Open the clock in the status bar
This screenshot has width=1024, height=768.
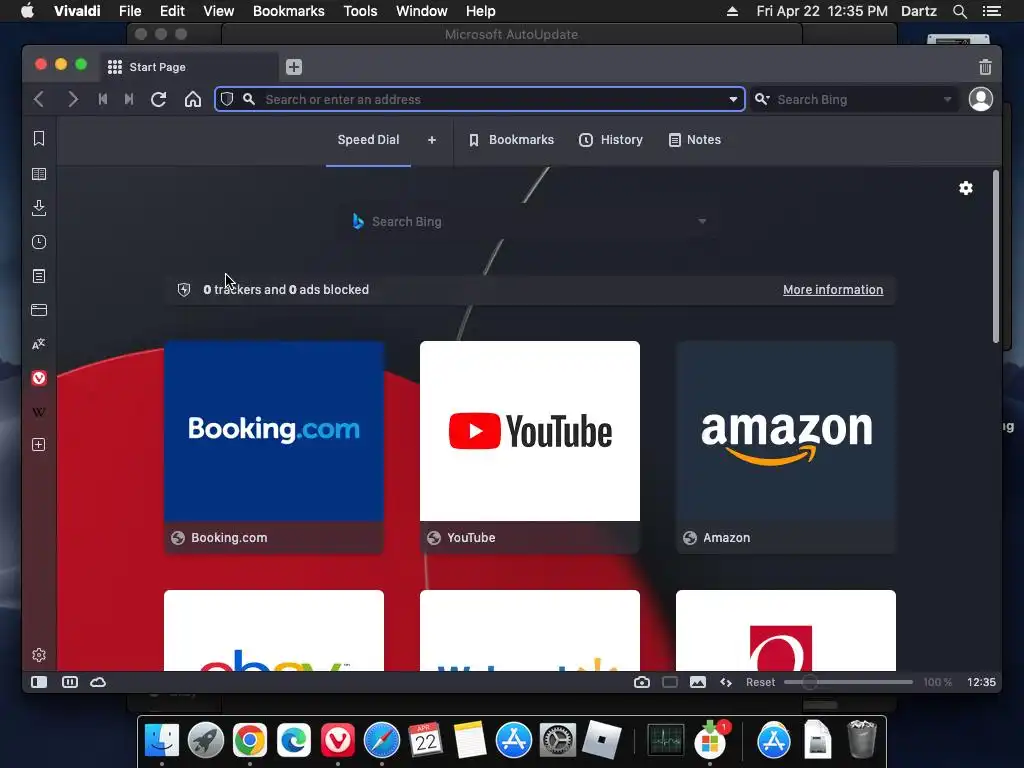click(x=981, y=682)
